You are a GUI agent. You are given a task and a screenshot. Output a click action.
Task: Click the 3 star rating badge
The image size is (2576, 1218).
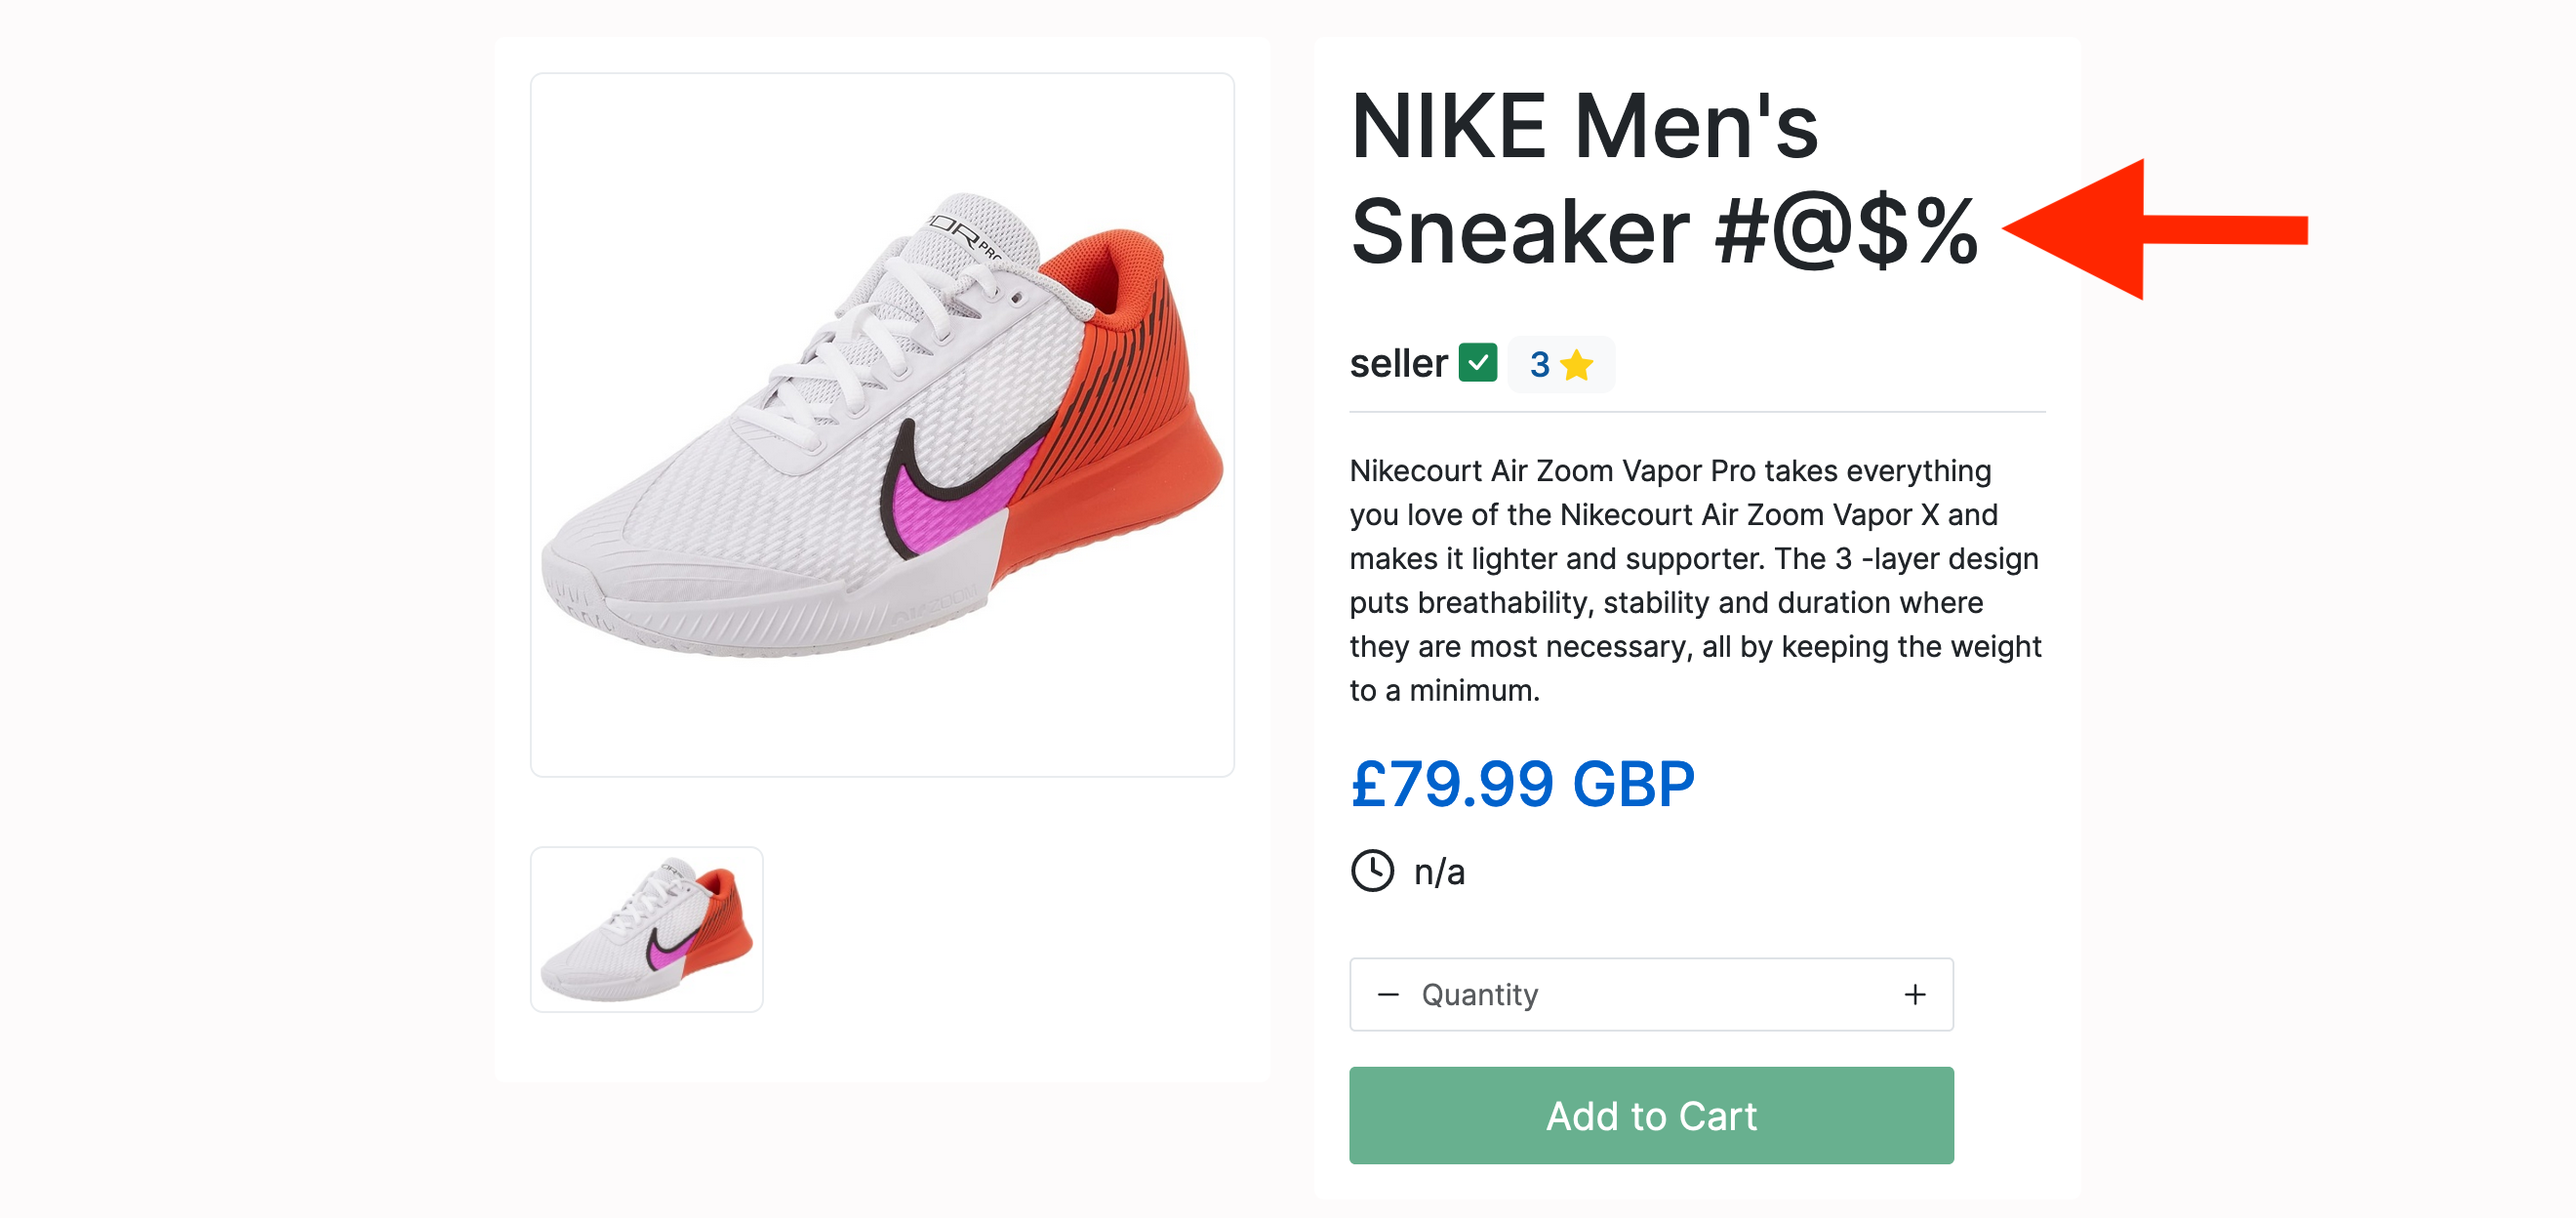1560,365
